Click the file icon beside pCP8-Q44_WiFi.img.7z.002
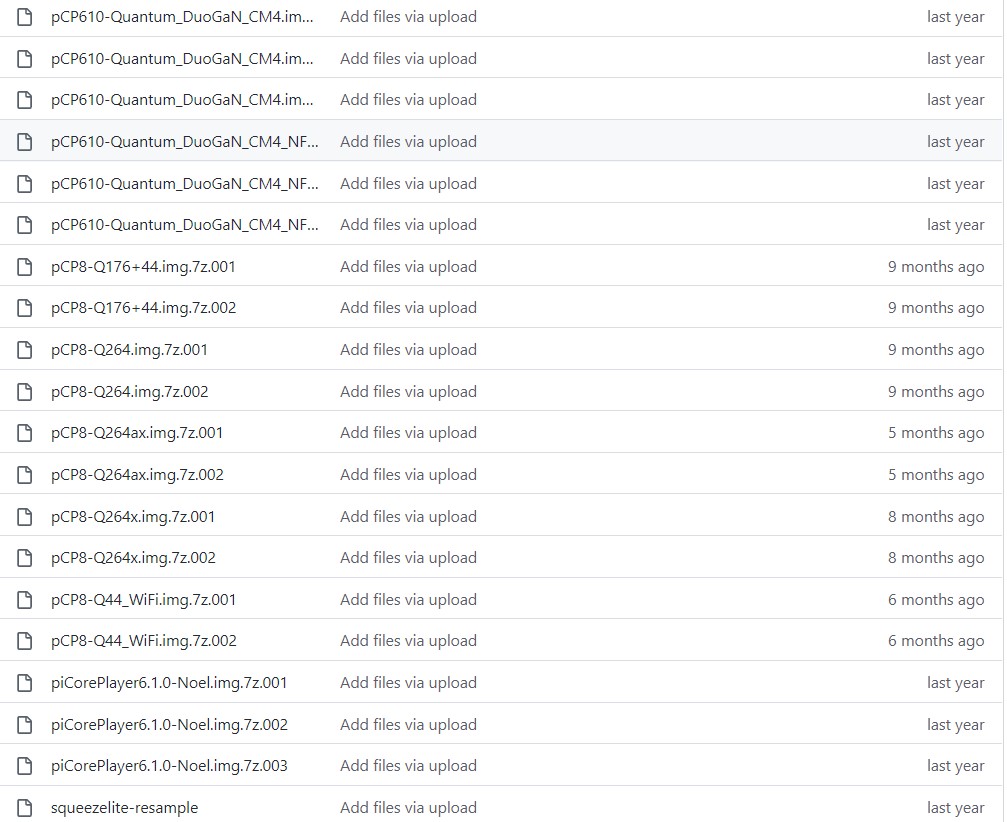 [24, 641]
